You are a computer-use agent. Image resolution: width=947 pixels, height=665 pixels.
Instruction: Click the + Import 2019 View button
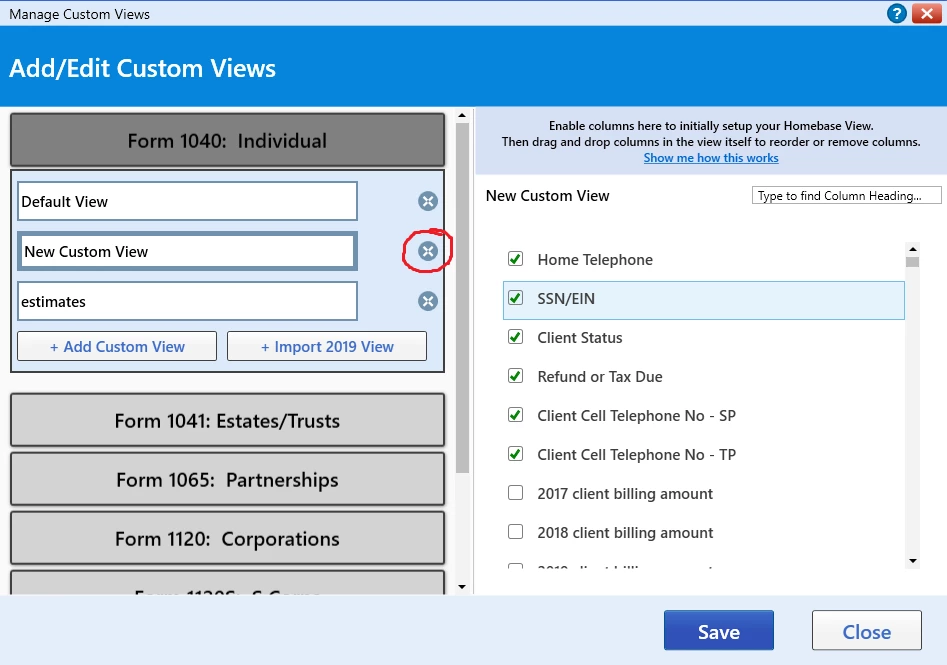pos(327,346)
